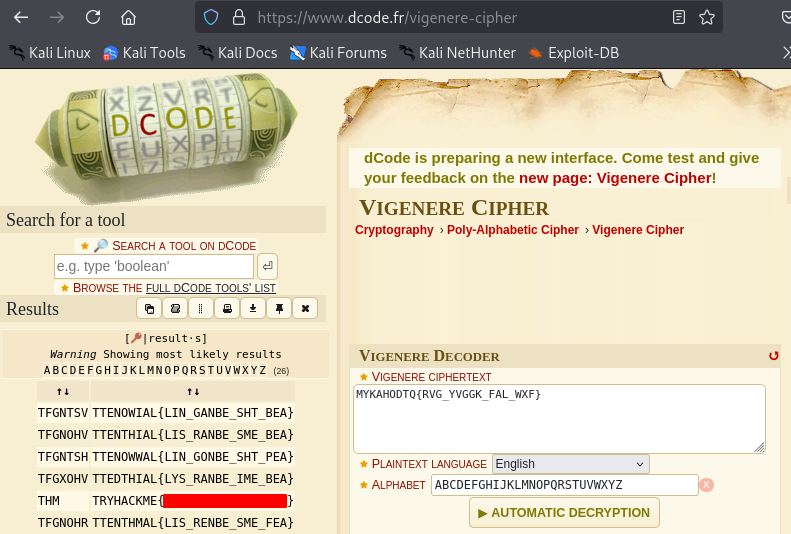Open the Kali Tools bookmark
This screenshot has height=534, width=791.
click(144, 53)
